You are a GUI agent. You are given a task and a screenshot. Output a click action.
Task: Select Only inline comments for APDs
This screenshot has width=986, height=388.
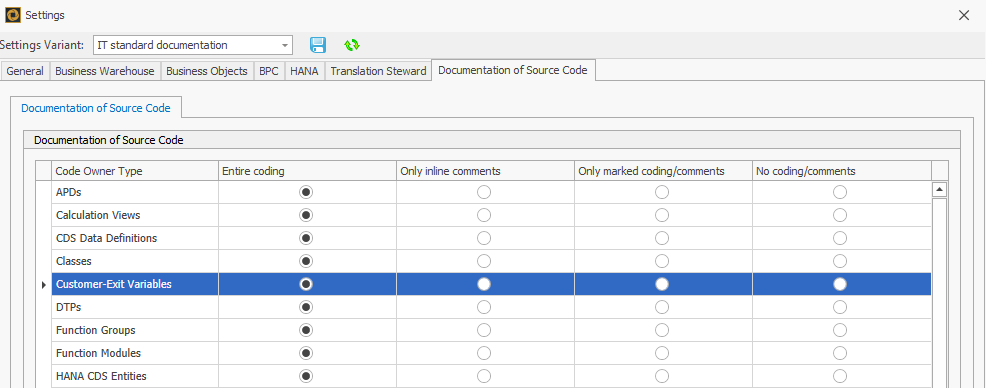coord(484,192)
